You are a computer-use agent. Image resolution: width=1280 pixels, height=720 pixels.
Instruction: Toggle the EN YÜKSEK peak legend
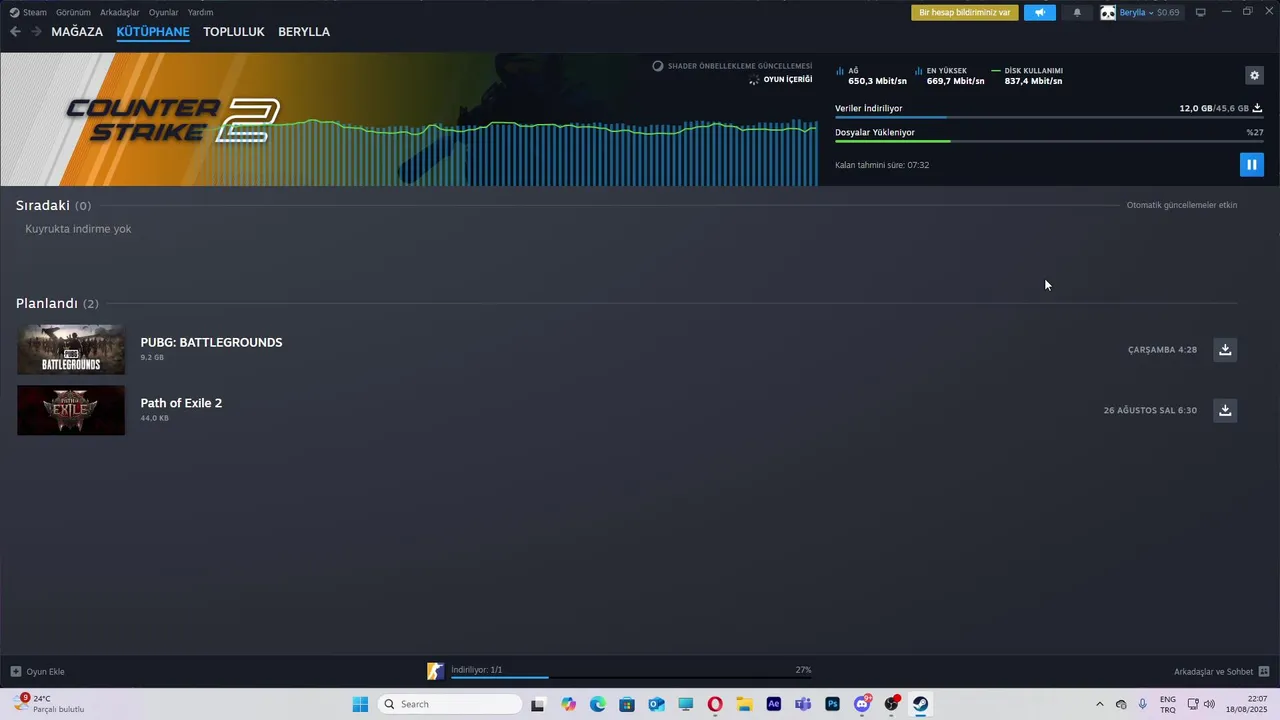950,76
